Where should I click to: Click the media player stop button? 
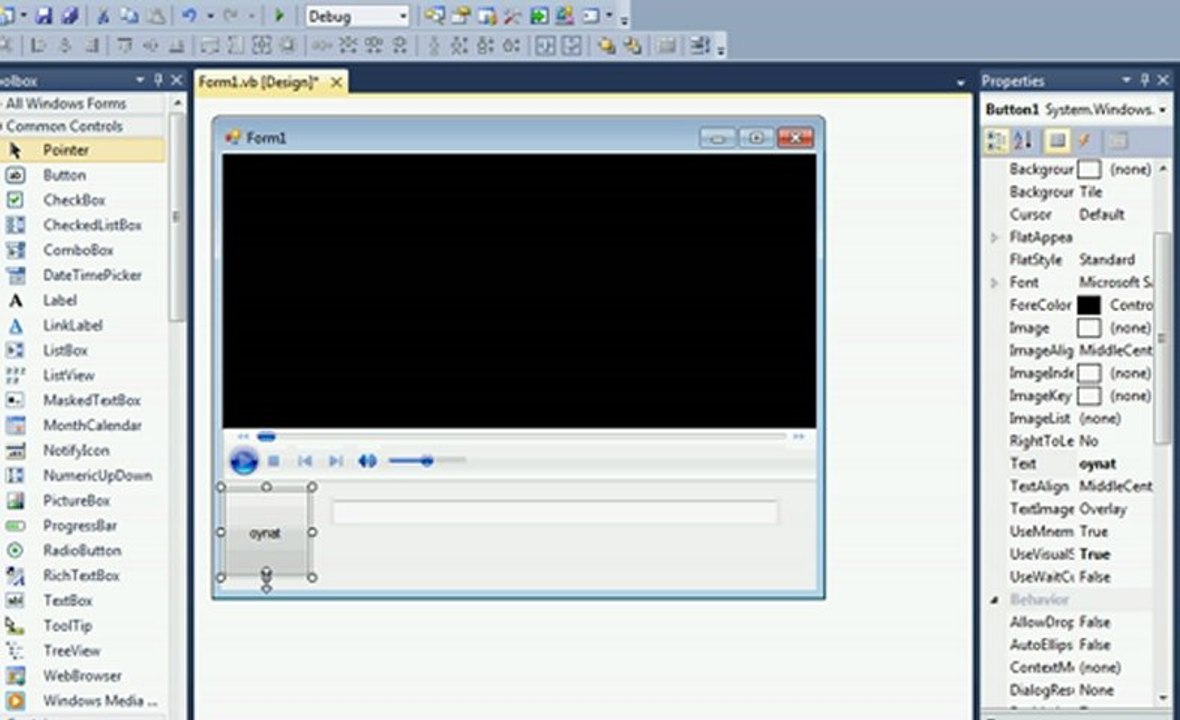point(273,460)
